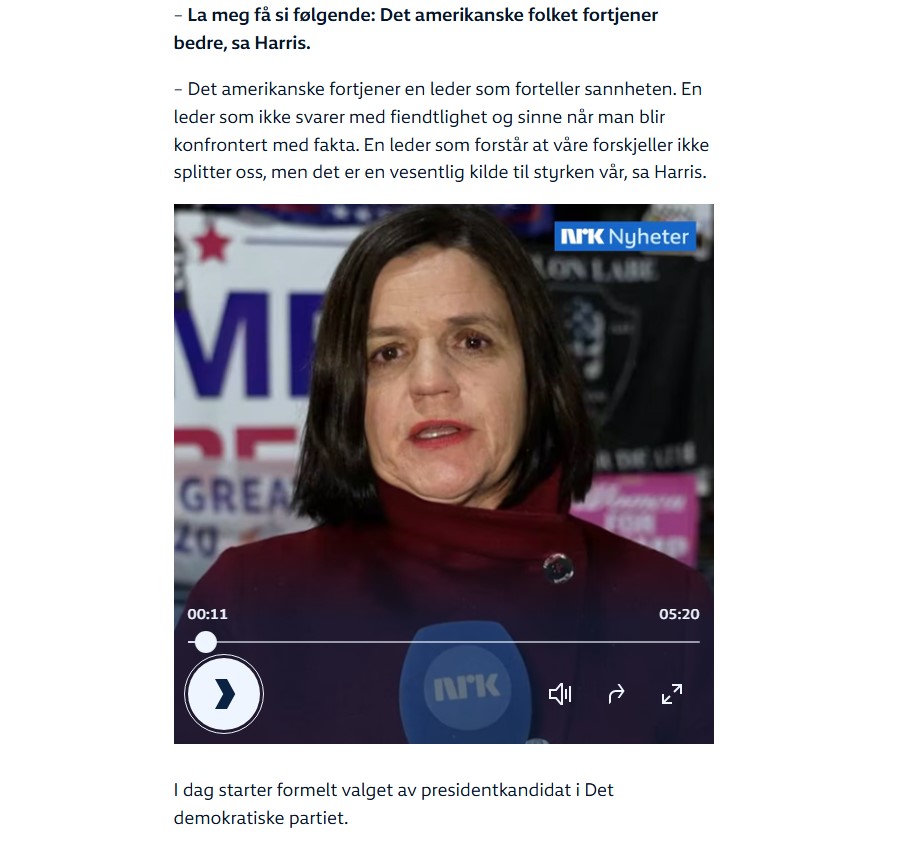Play the NRK Nyheter video
901x851 pixels.
point(224,694)
